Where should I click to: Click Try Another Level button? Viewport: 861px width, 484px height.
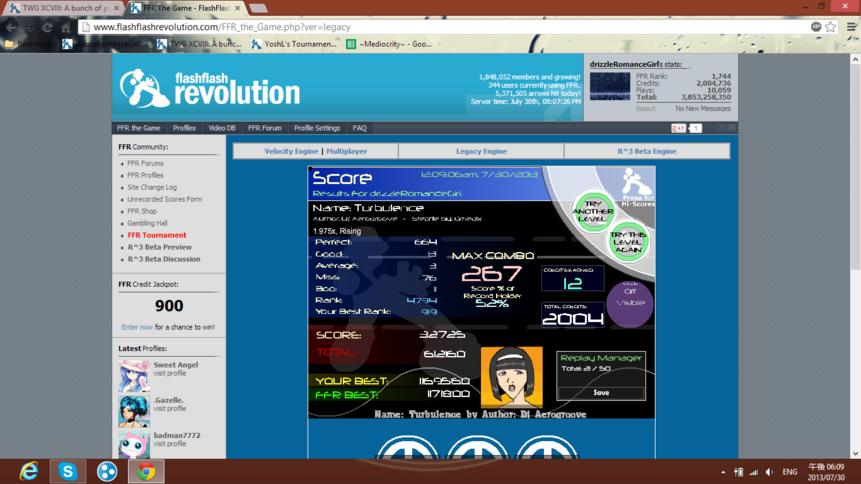click(593, 211)
